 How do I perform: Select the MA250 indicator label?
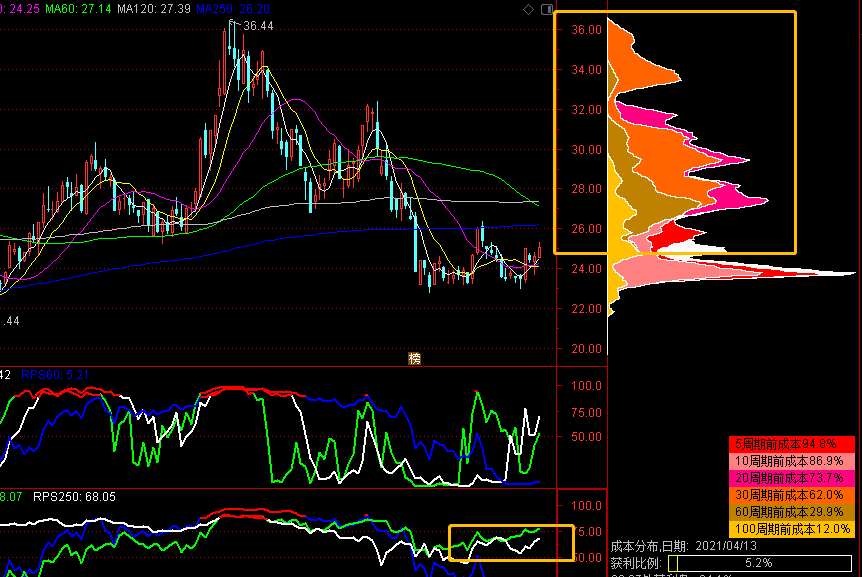point(233,9)
